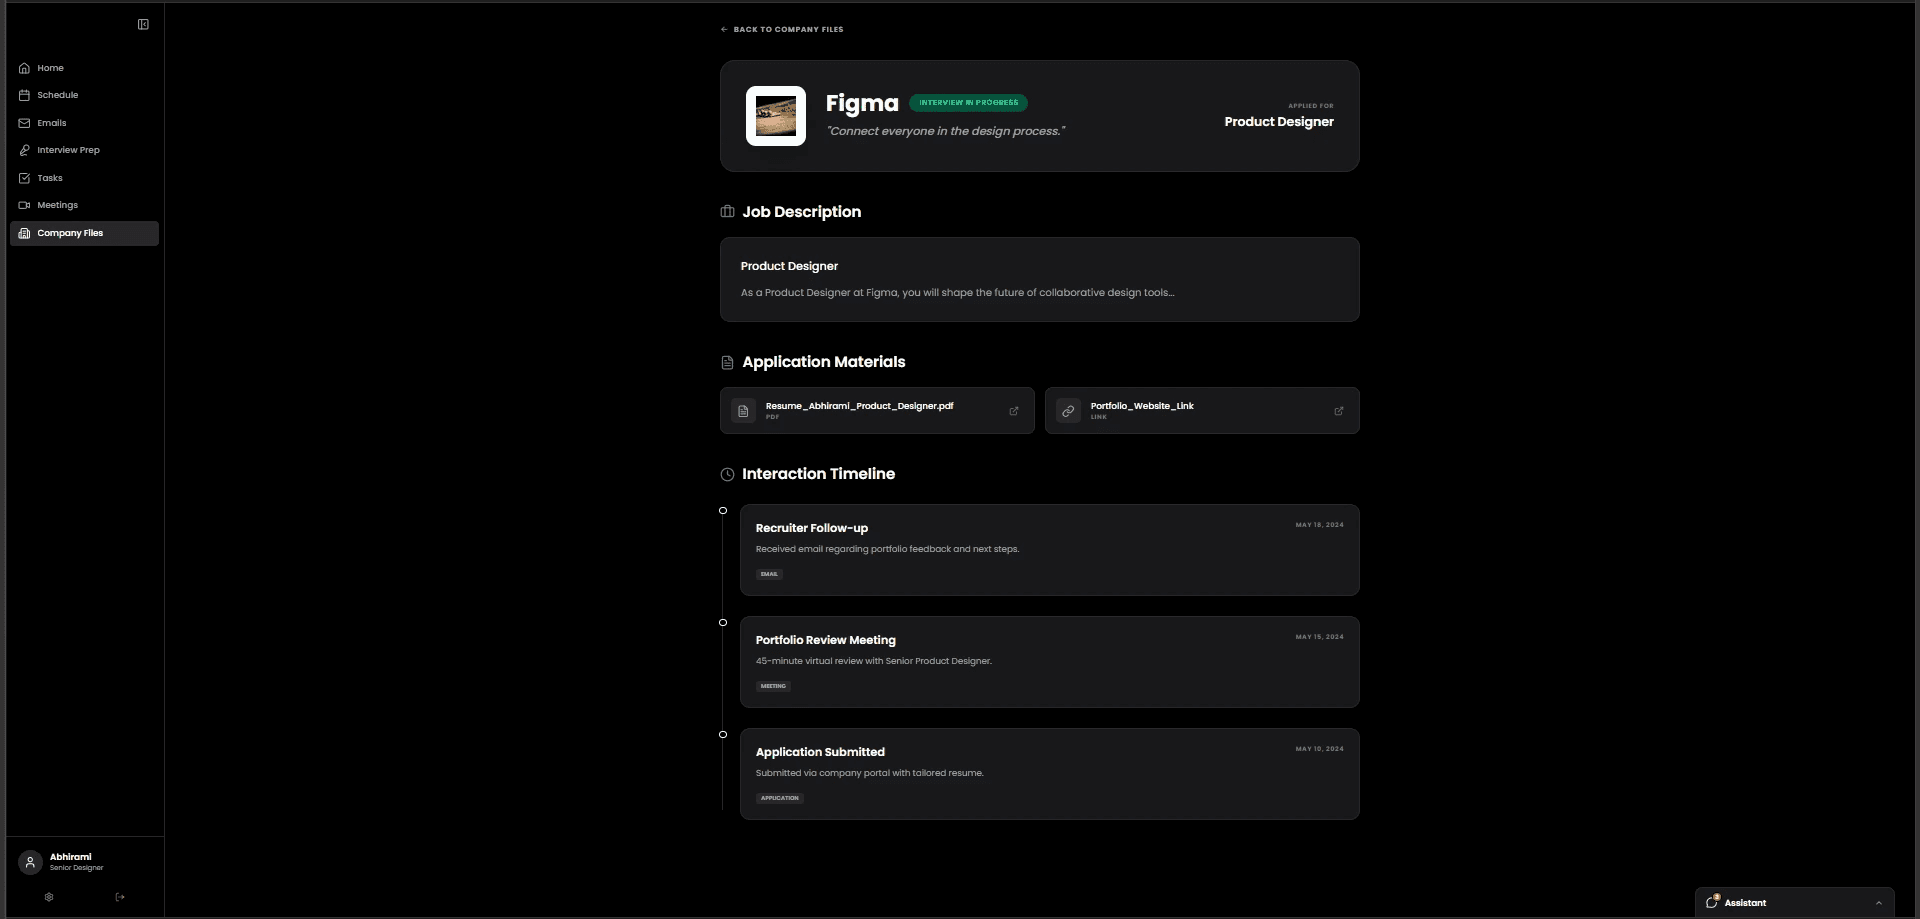Open Portfolio_Website_Link material

[1202, 410]
